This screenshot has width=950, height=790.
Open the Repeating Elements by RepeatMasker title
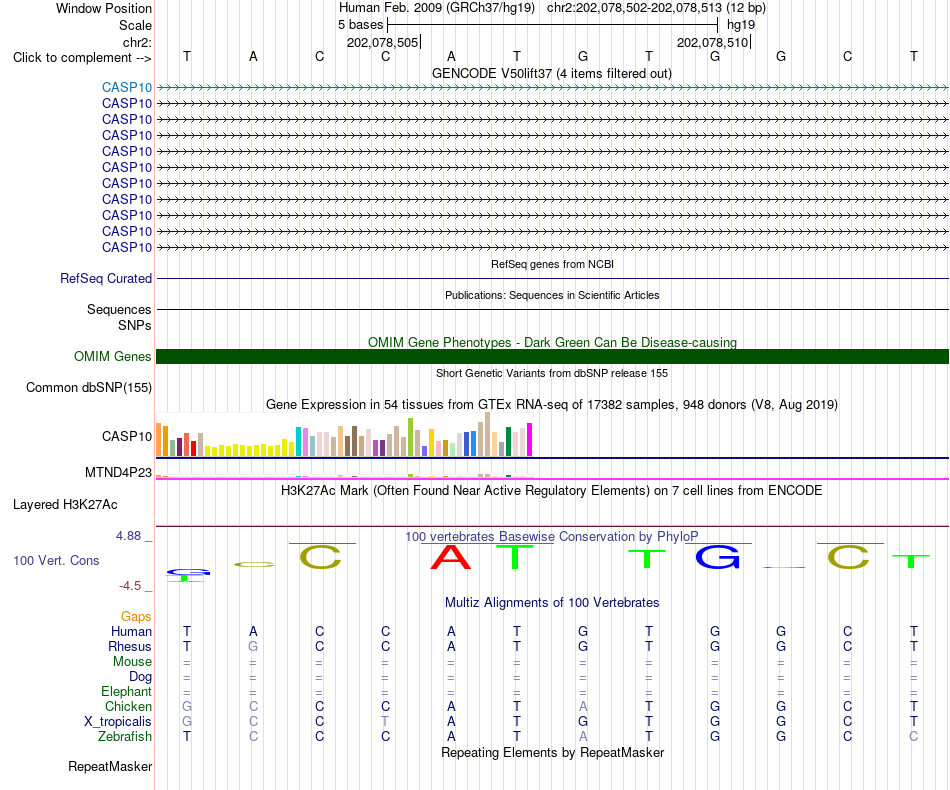tap(552, 752)
